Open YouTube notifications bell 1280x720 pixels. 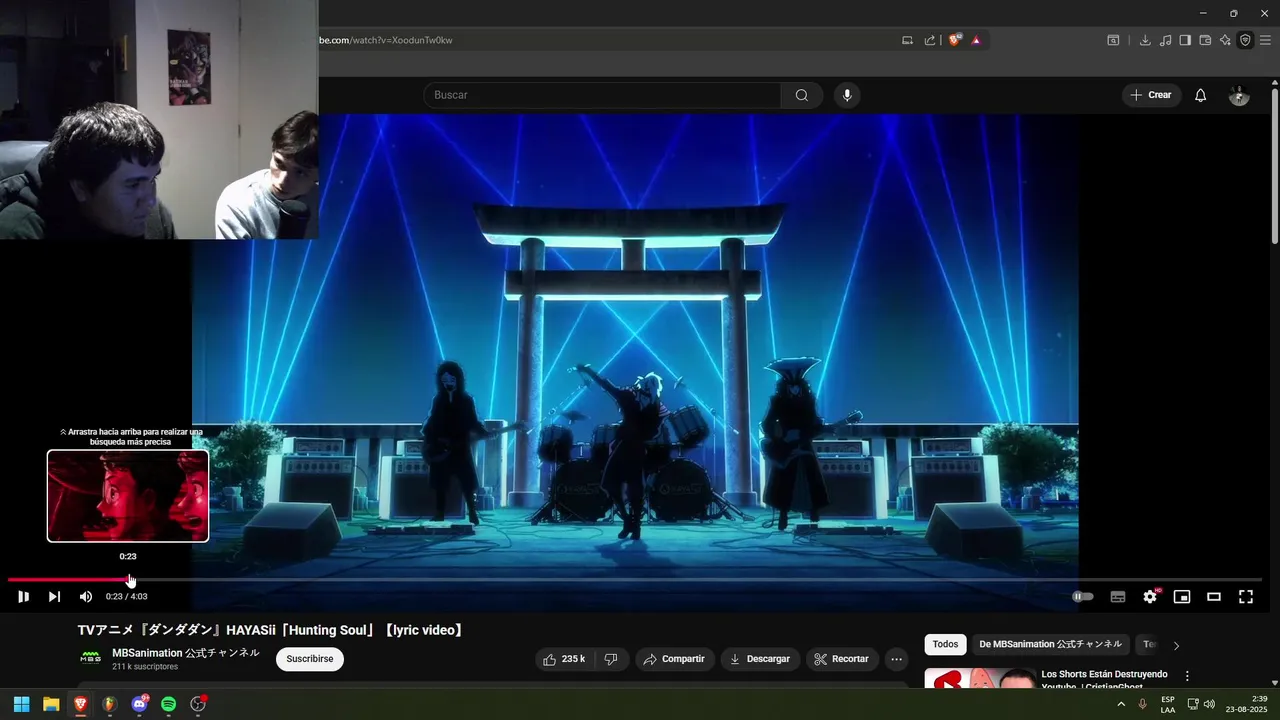(1201, 95)
